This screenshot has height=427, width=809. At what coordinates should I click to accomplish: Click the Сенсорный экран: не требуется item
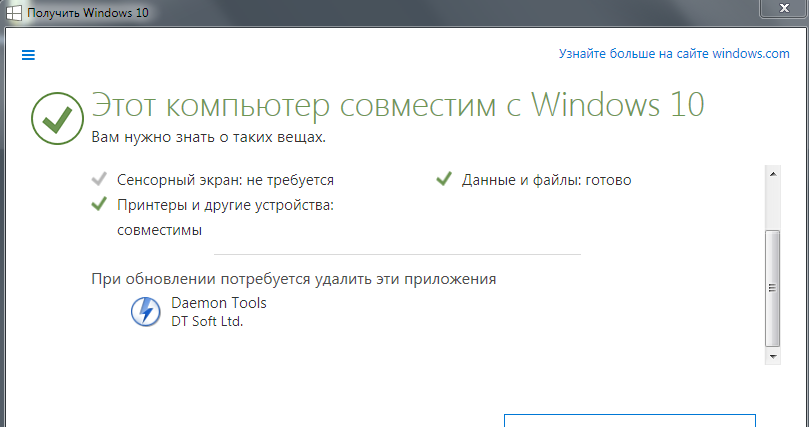pos(213,179)
